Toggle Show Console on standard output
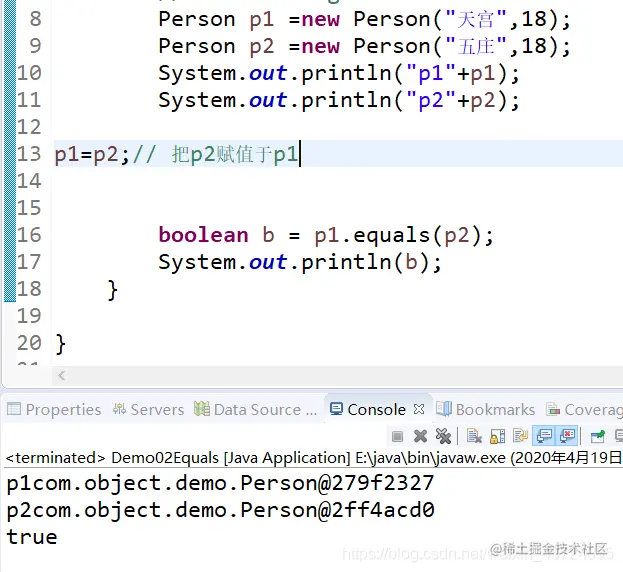 (x=544, y=436)
